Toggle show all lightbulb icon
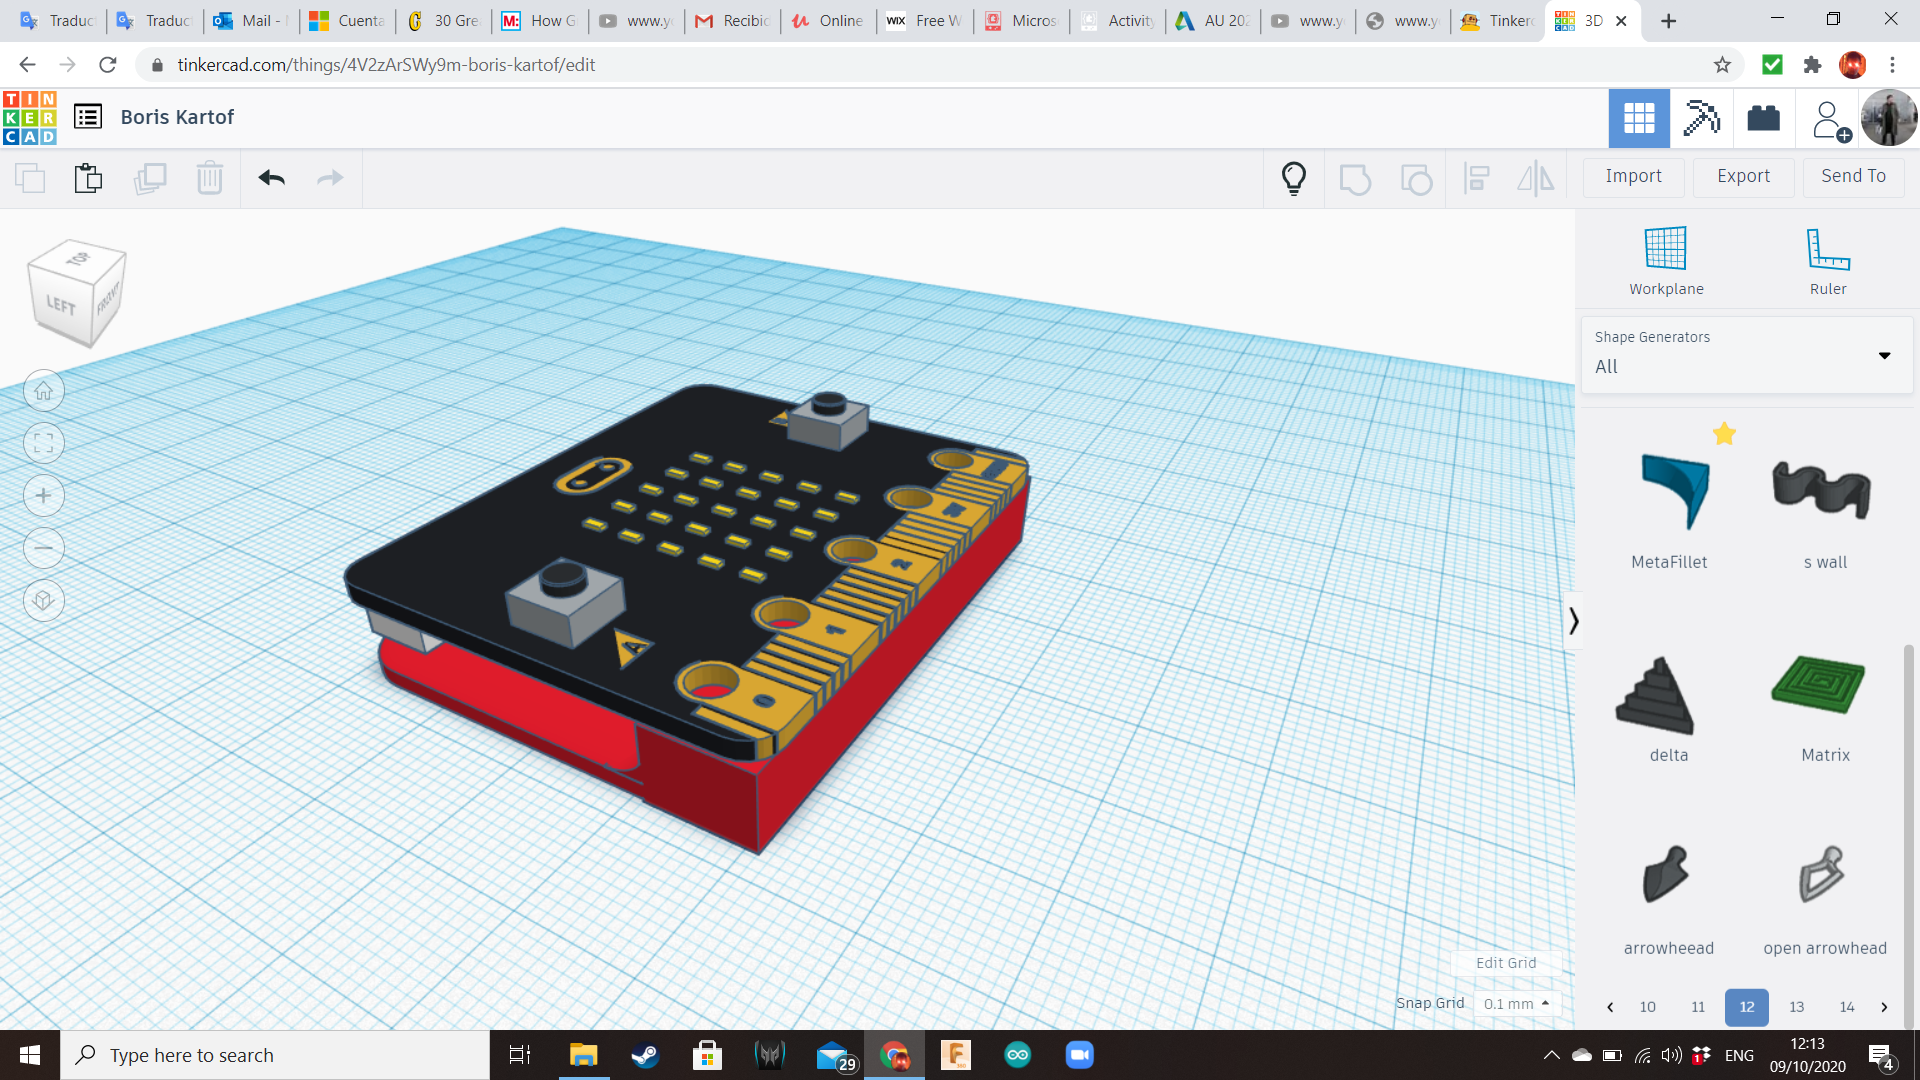 [1293, 178]
